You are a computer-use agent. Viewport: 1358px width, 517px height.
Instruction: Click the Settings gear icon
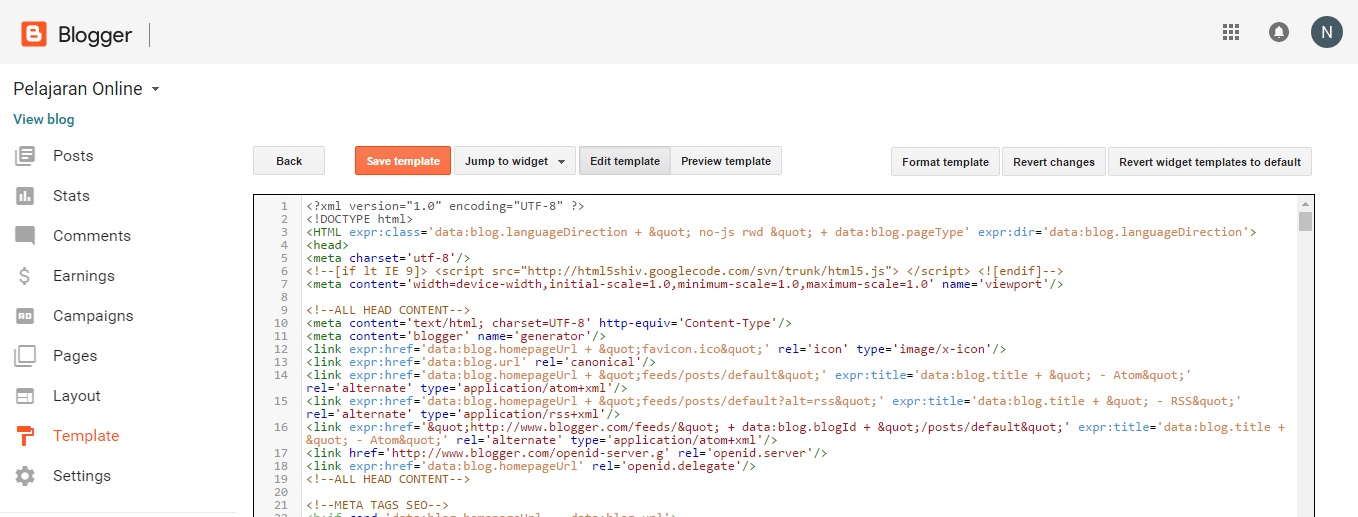[25, 476]
